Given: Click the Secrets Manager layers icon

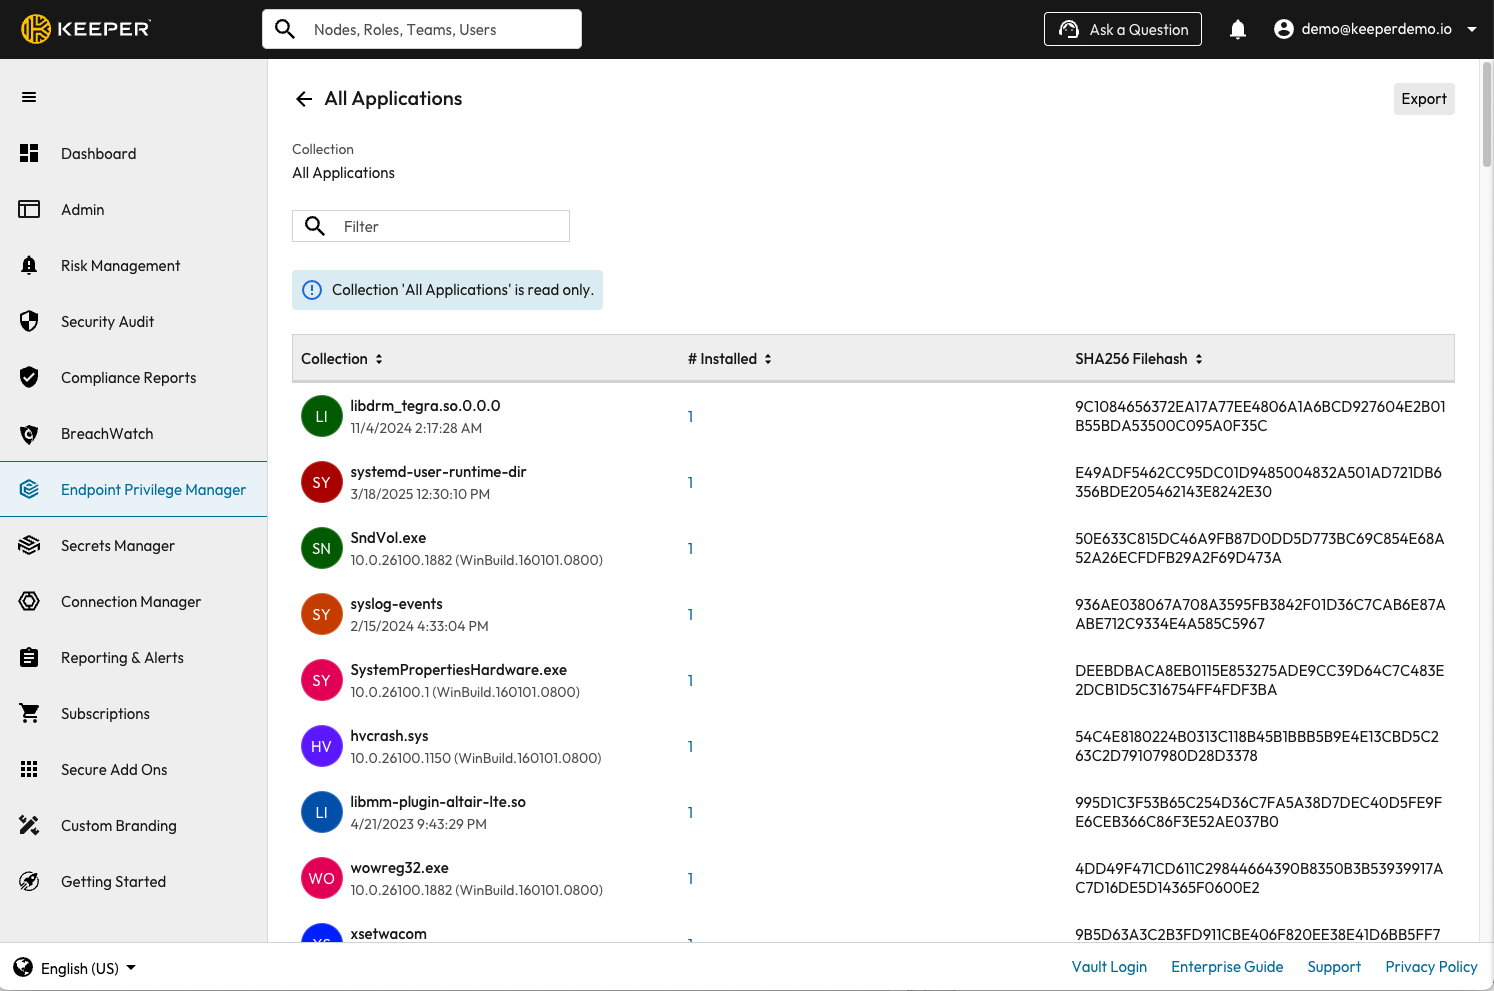Looking at the screenshot, I should click(29, 546).
